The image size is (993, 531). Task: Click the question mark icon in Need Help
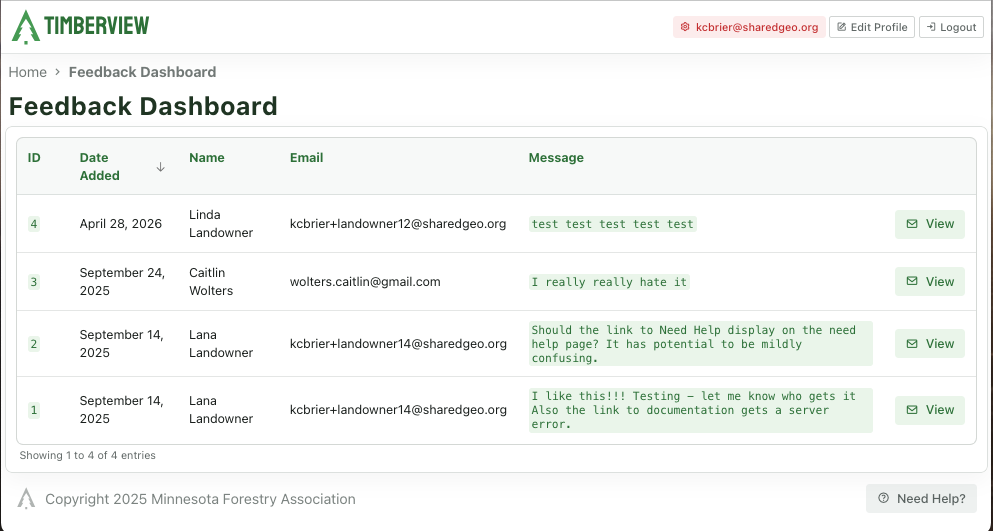[x=883, y=499]
